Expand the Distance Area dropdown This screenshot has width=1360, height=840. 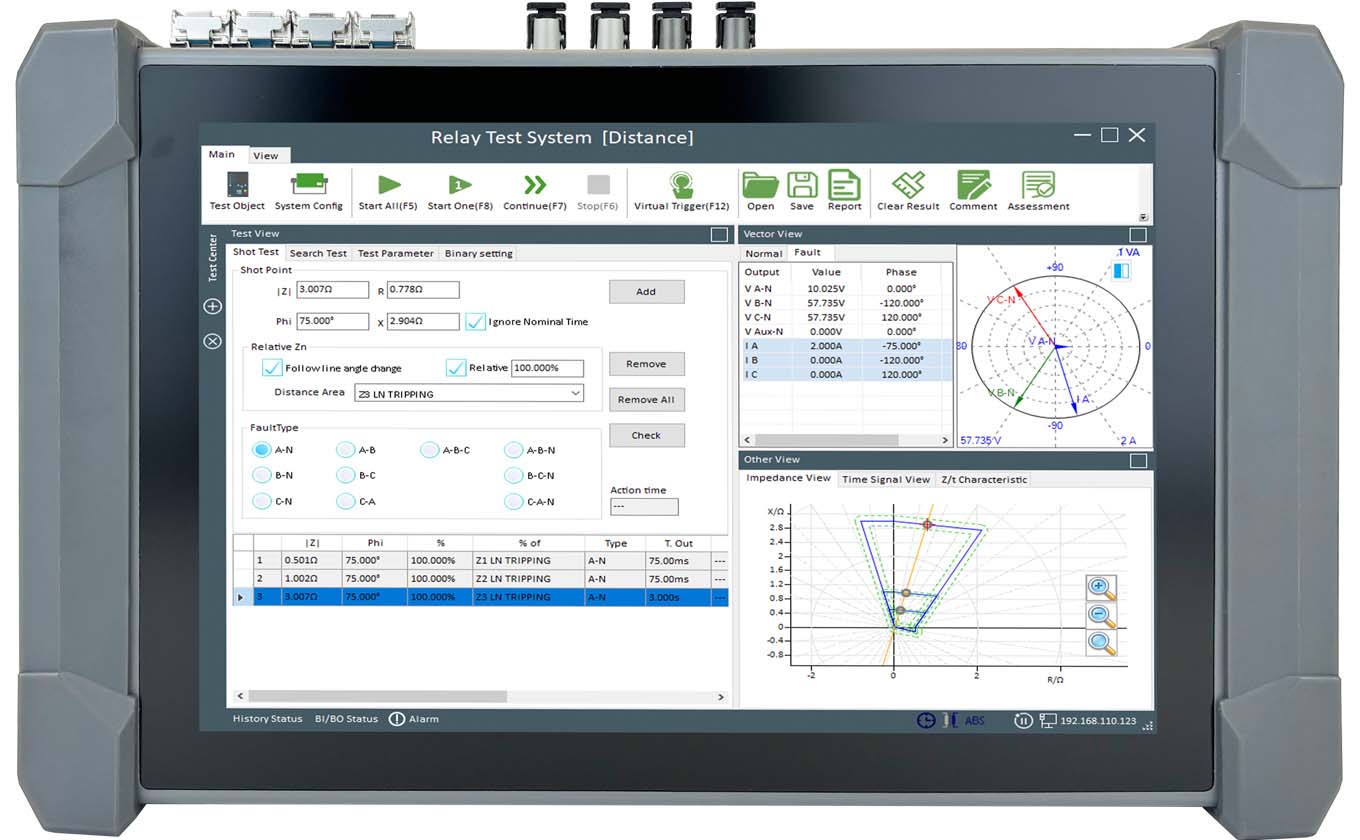[576, 394]
